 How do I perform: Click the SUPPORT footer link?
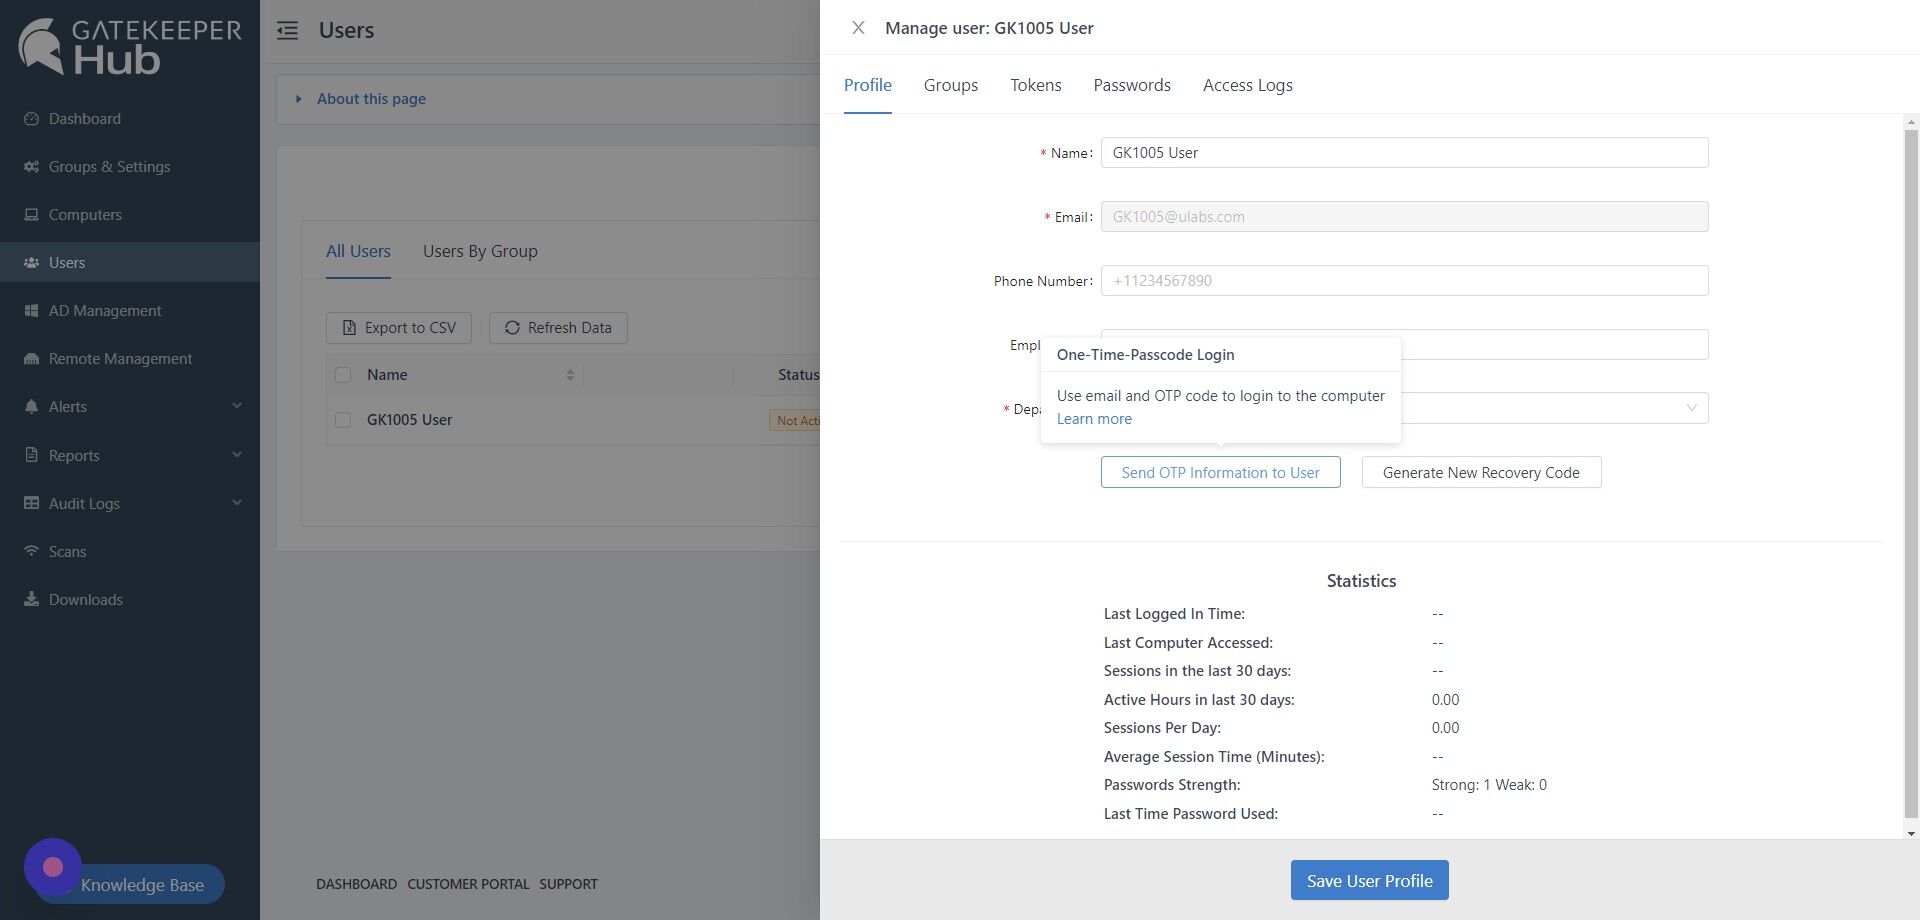tap(568, 884)
